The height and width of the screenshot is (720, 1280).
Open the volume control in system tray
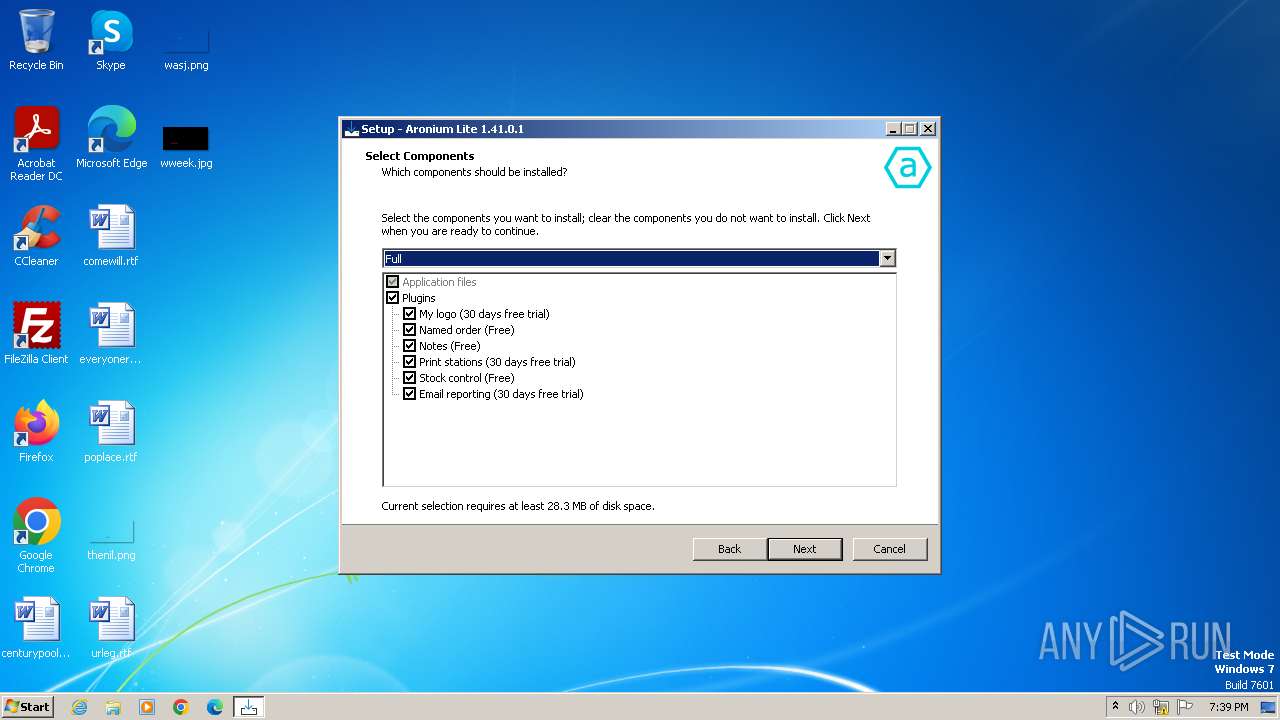[x=1137, y=707]
